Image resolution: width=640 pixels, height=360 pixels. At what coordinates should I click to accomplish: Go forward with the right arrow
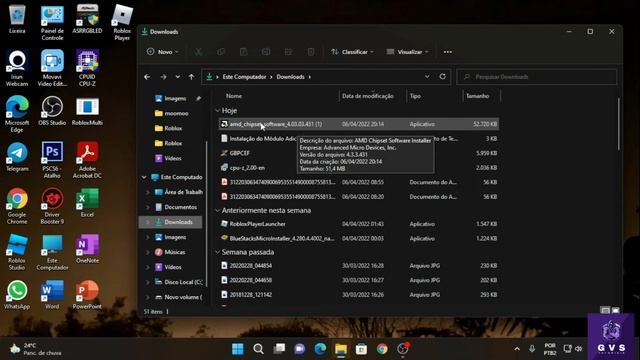point(163,77)
